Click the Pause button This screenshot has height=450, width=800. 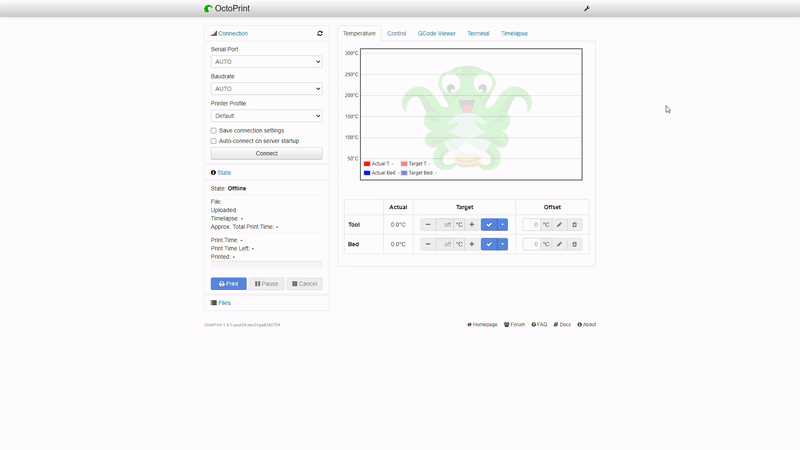click(266, 284)
